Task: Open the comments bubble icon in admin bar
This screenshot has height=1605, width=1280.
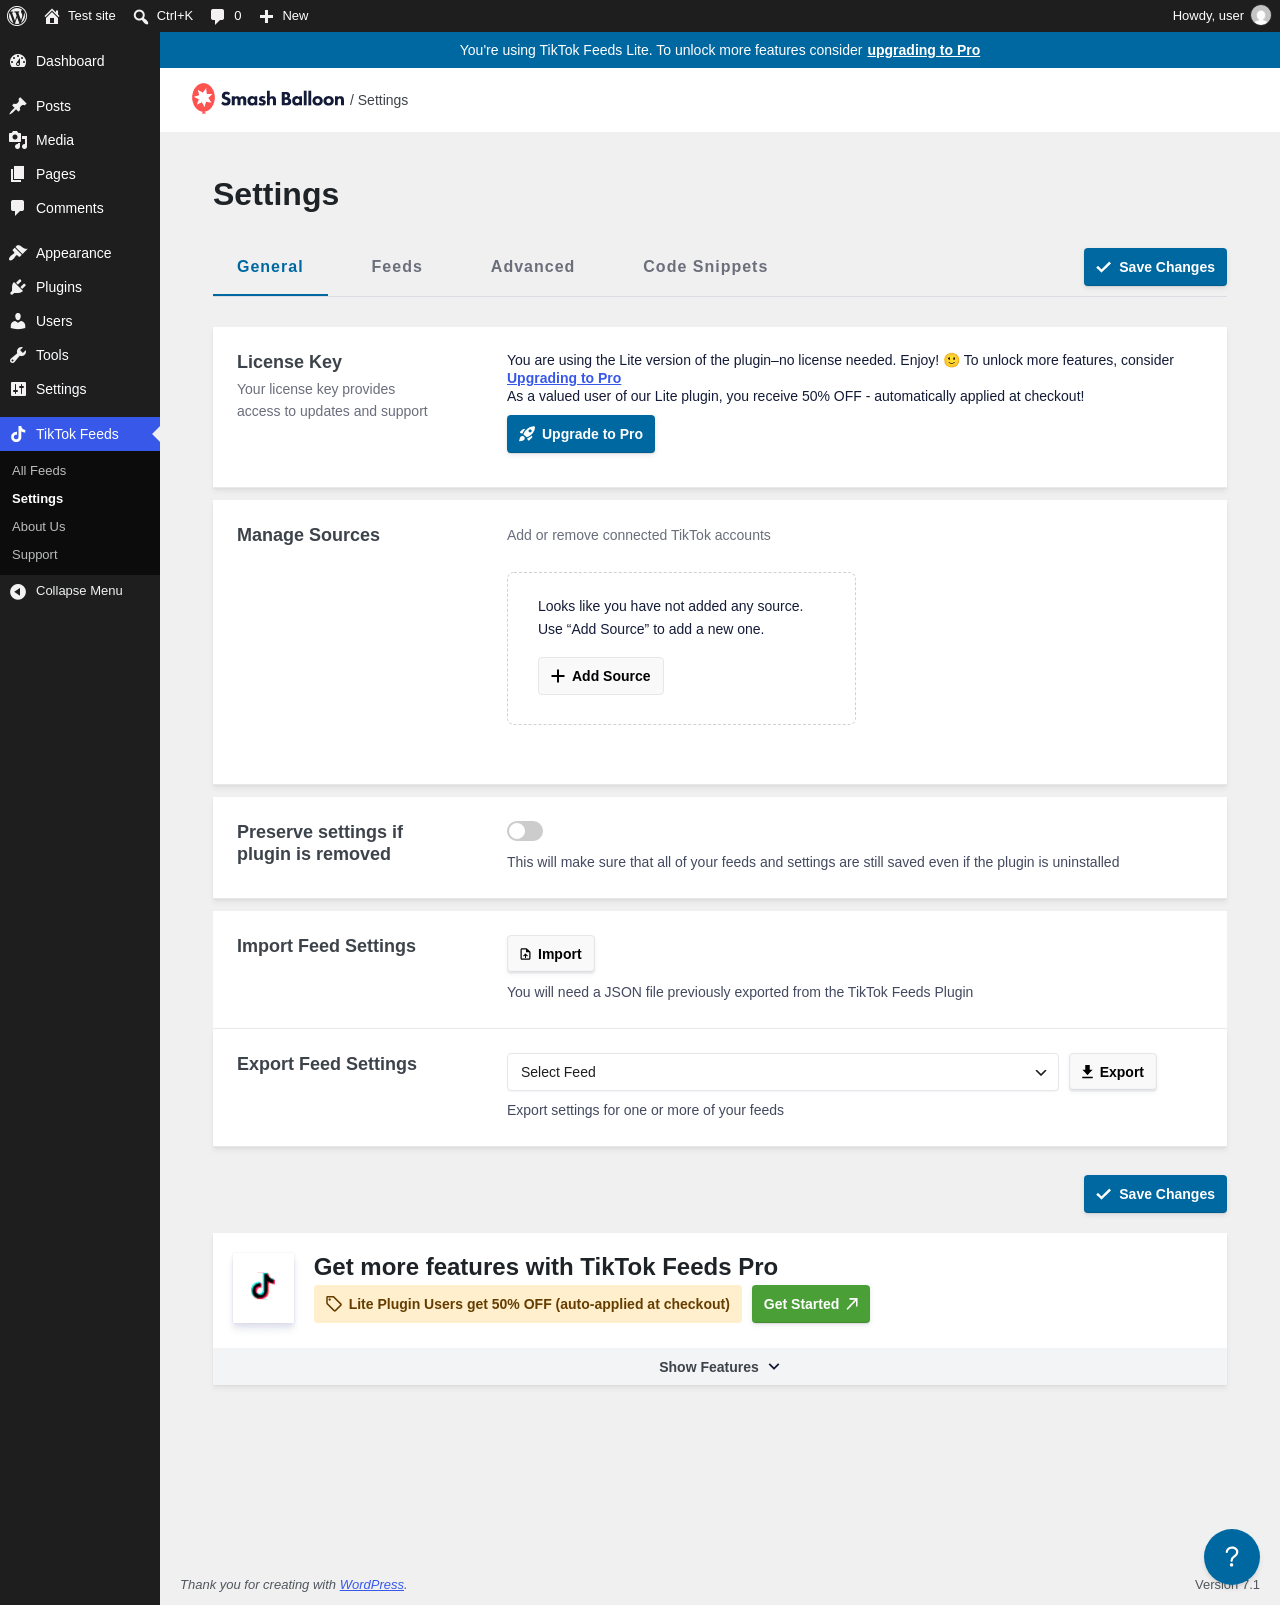Action: tap(217, 16)
